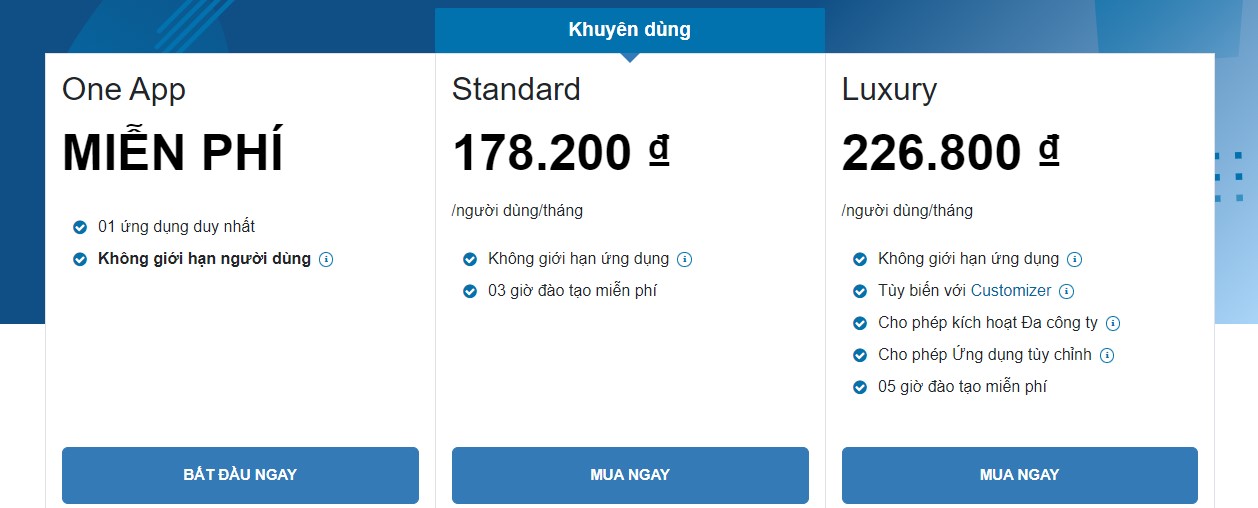Open info icon next to Standard Không giới hạn ứng dụng
The height and width of the screenshot is (508, 1258).
pos(684,259)
